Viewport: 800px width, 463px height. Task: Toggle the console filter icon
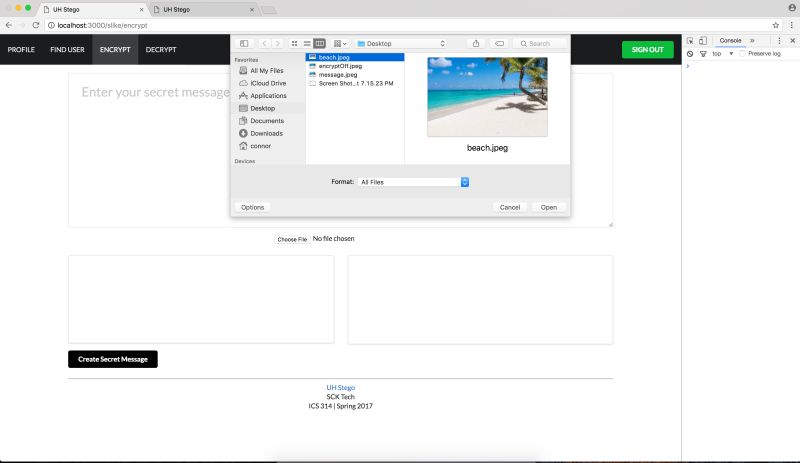tap(703, 54)
